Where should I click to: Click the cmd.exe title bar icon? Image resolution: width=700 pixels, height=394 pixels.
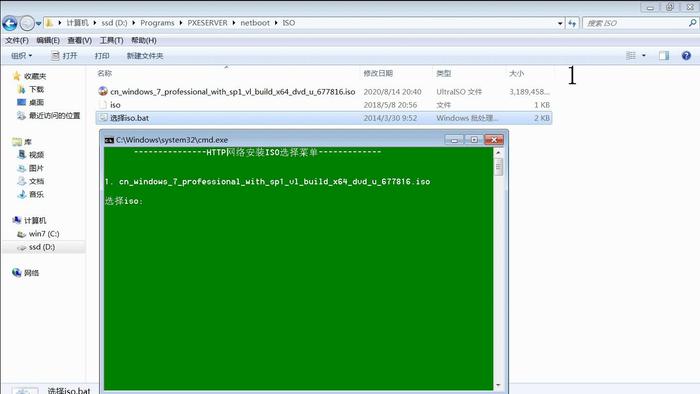[x=109, y=140]
